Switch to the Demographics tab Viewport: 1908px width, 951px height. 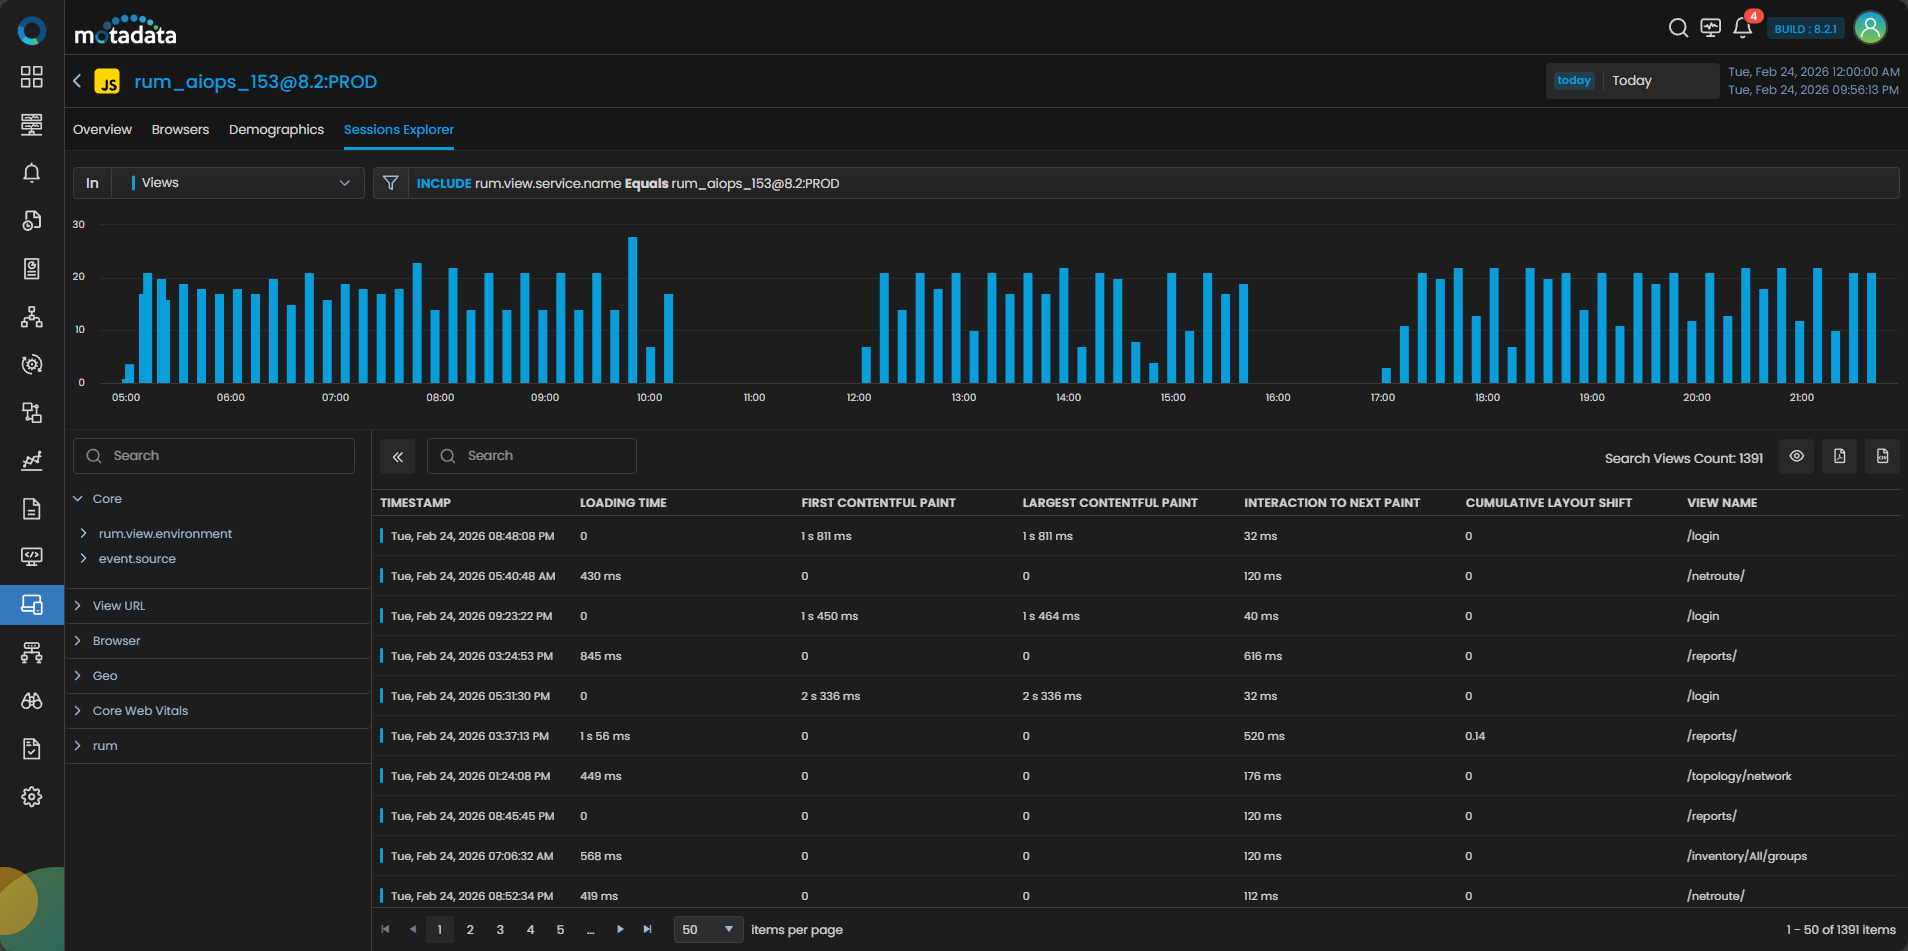point(276,130)
